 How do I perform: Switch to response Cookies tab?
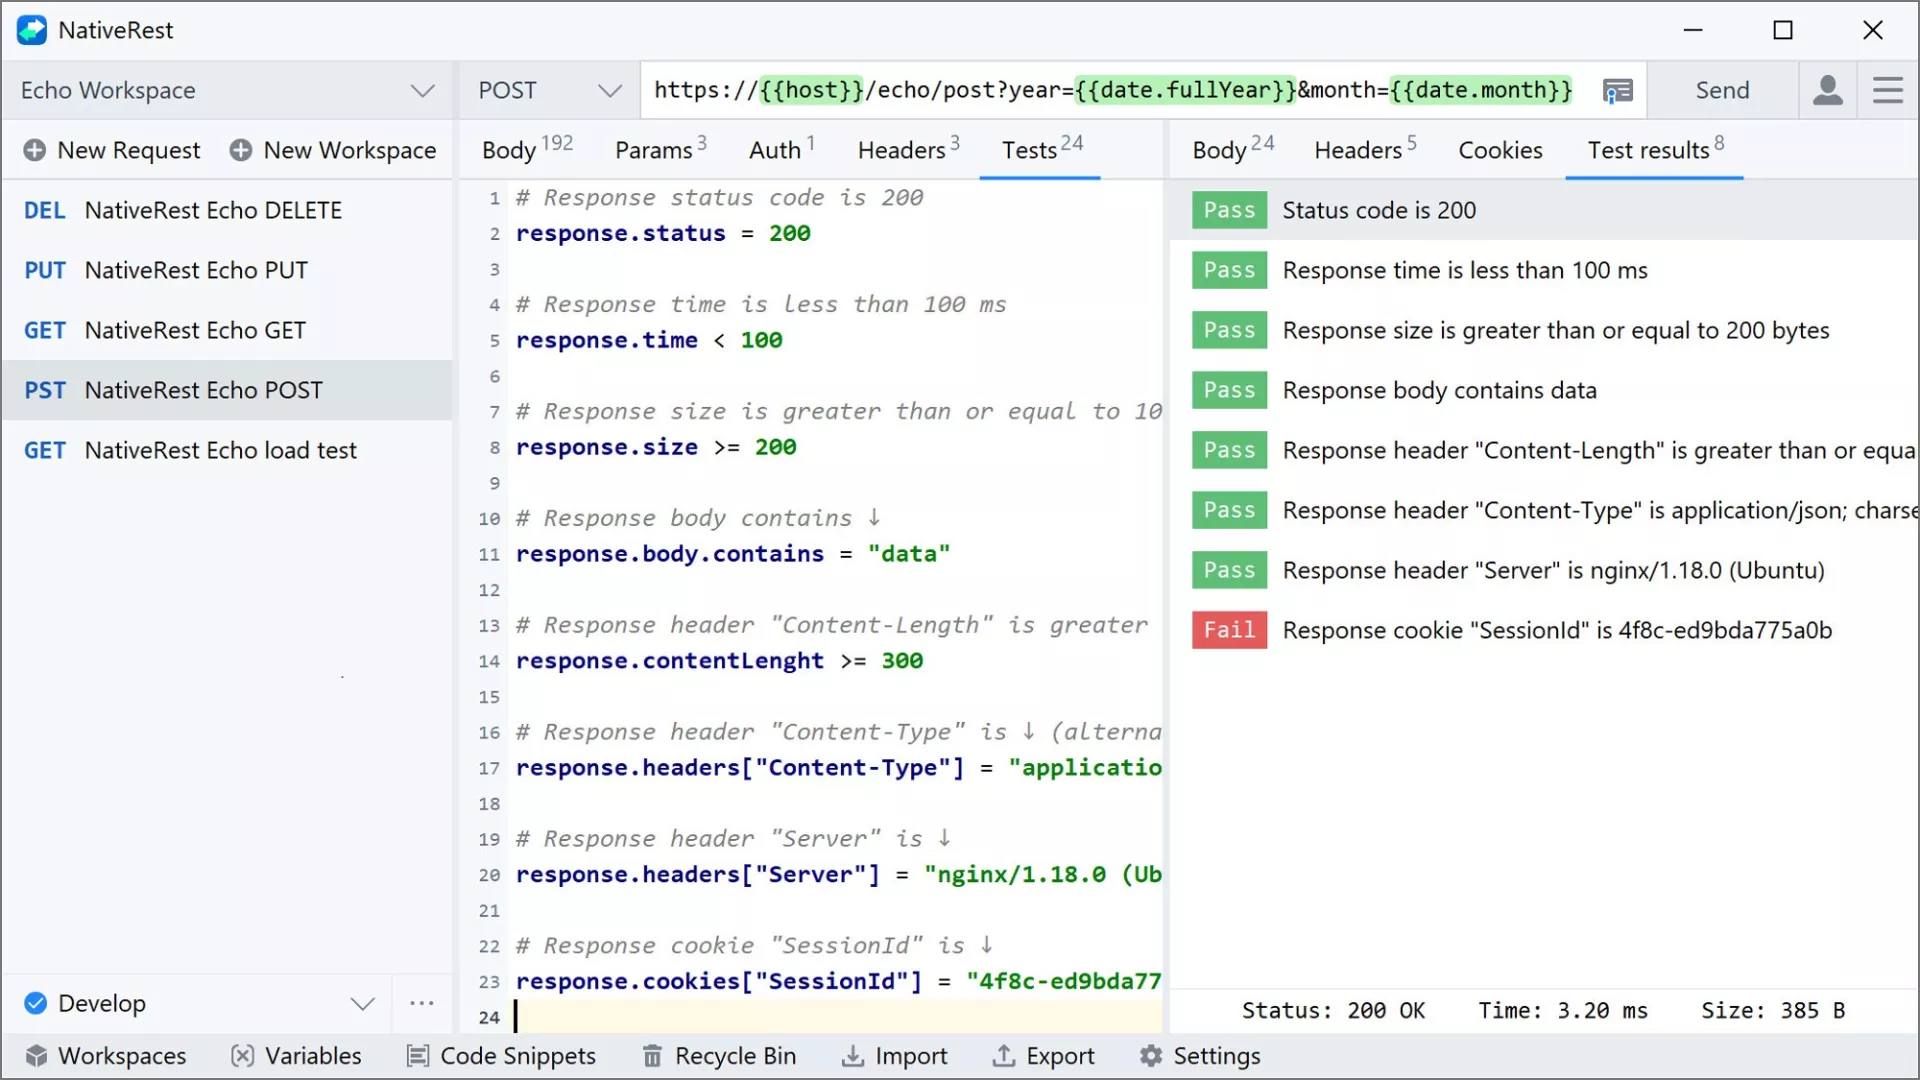pos(1499,150)
